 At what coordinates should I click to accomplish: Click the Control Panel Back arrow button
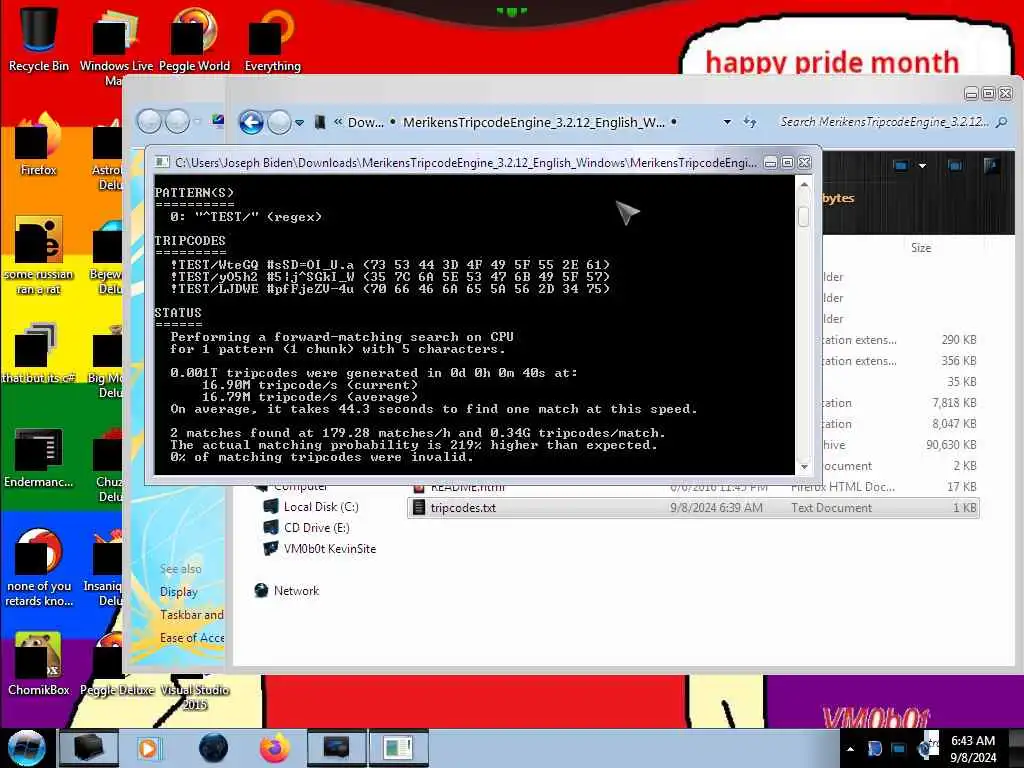coord(150,121)
